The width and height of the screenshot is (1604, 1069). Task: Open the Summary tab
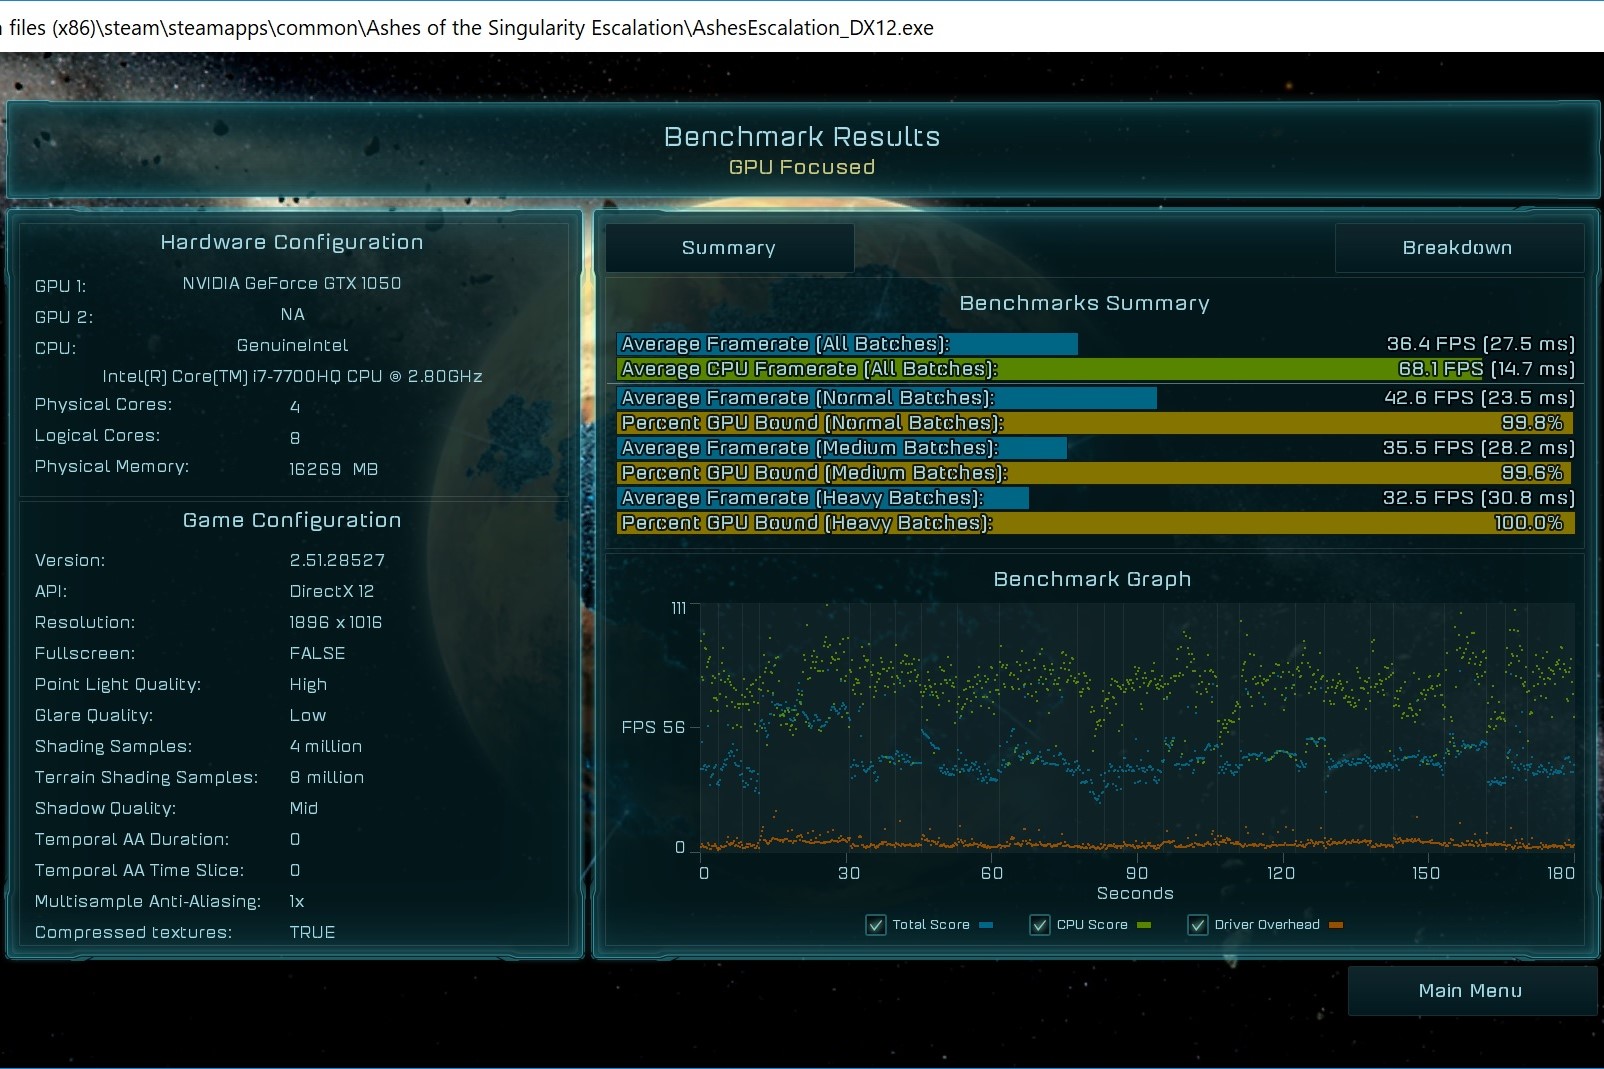(x=729, y=247)
